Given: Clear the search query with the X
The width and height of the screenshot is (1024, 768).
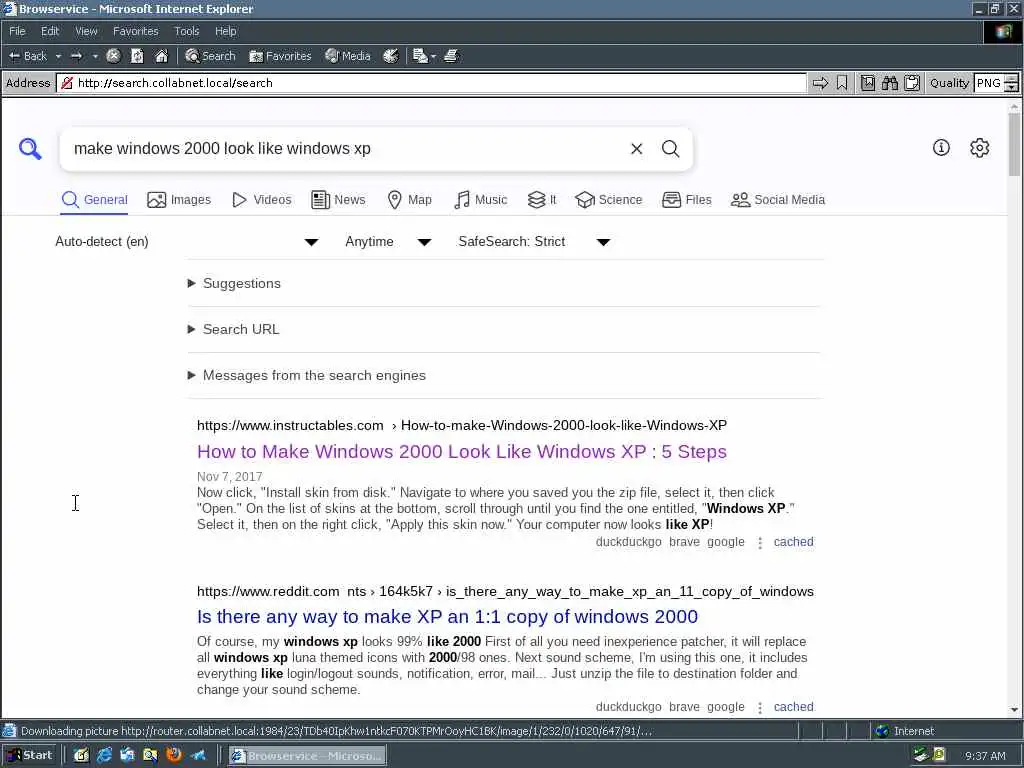Looking at the screenshot, I should click(637, 149).
